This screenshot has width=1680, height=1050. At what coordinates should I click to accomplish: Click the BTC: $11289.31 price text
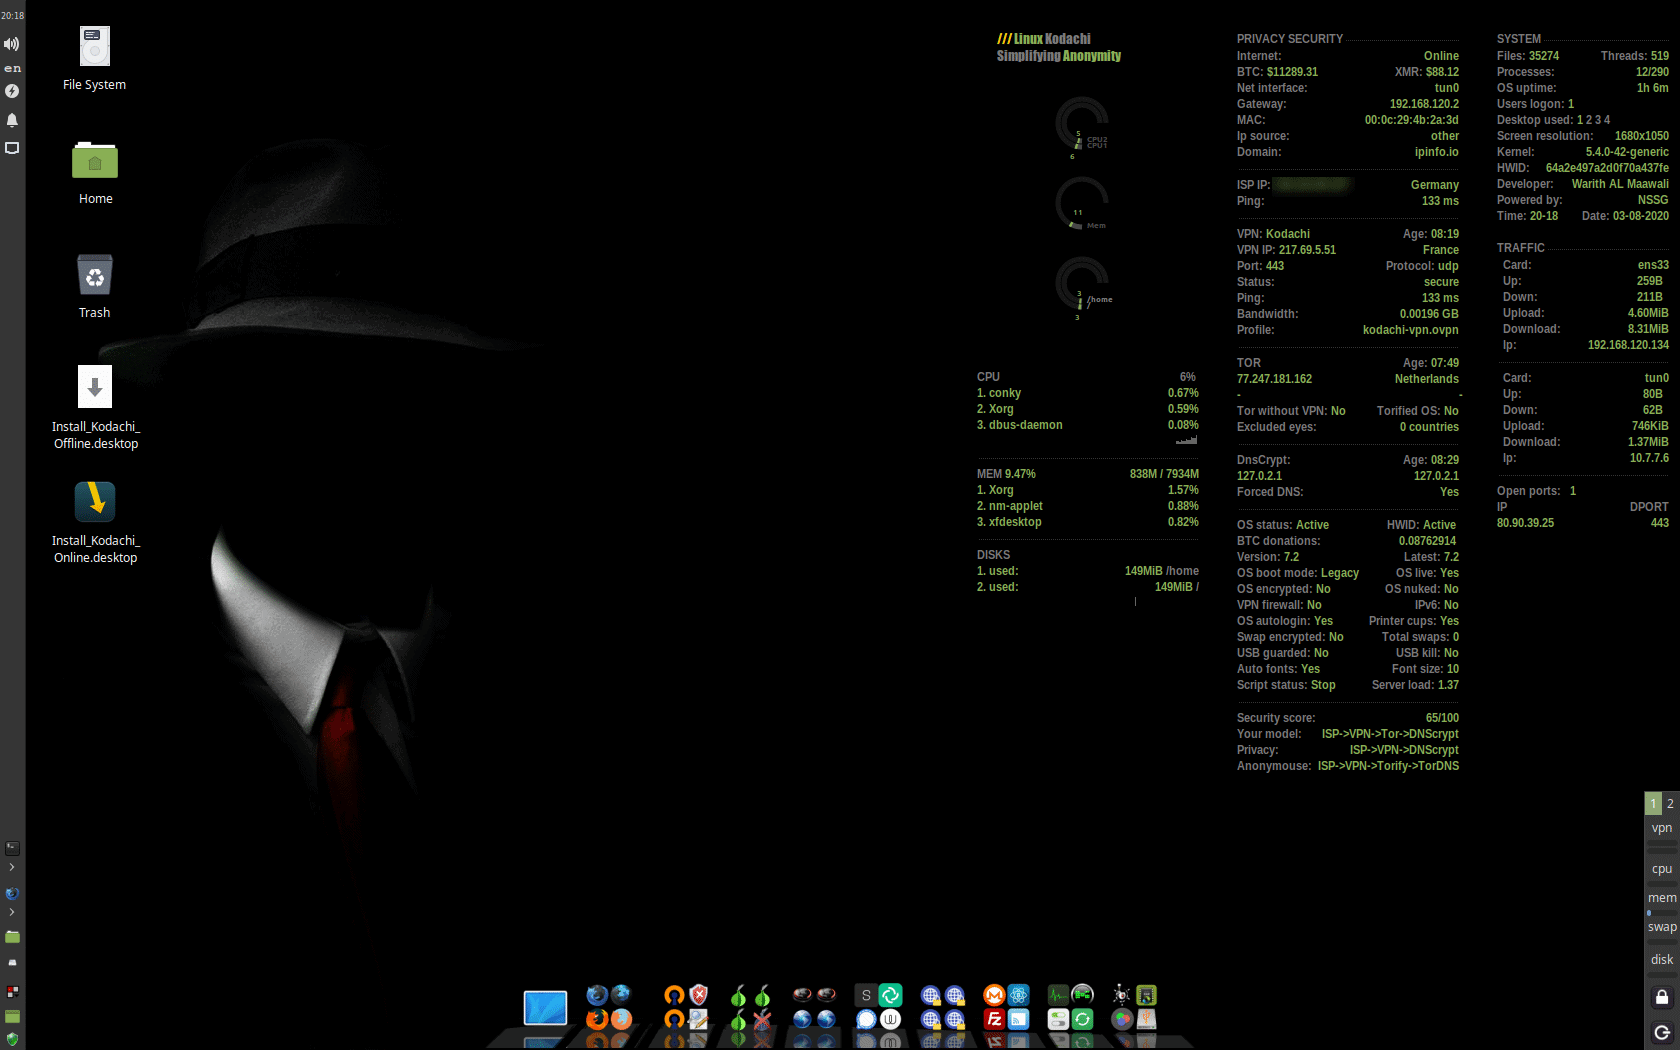point(1277,72)
